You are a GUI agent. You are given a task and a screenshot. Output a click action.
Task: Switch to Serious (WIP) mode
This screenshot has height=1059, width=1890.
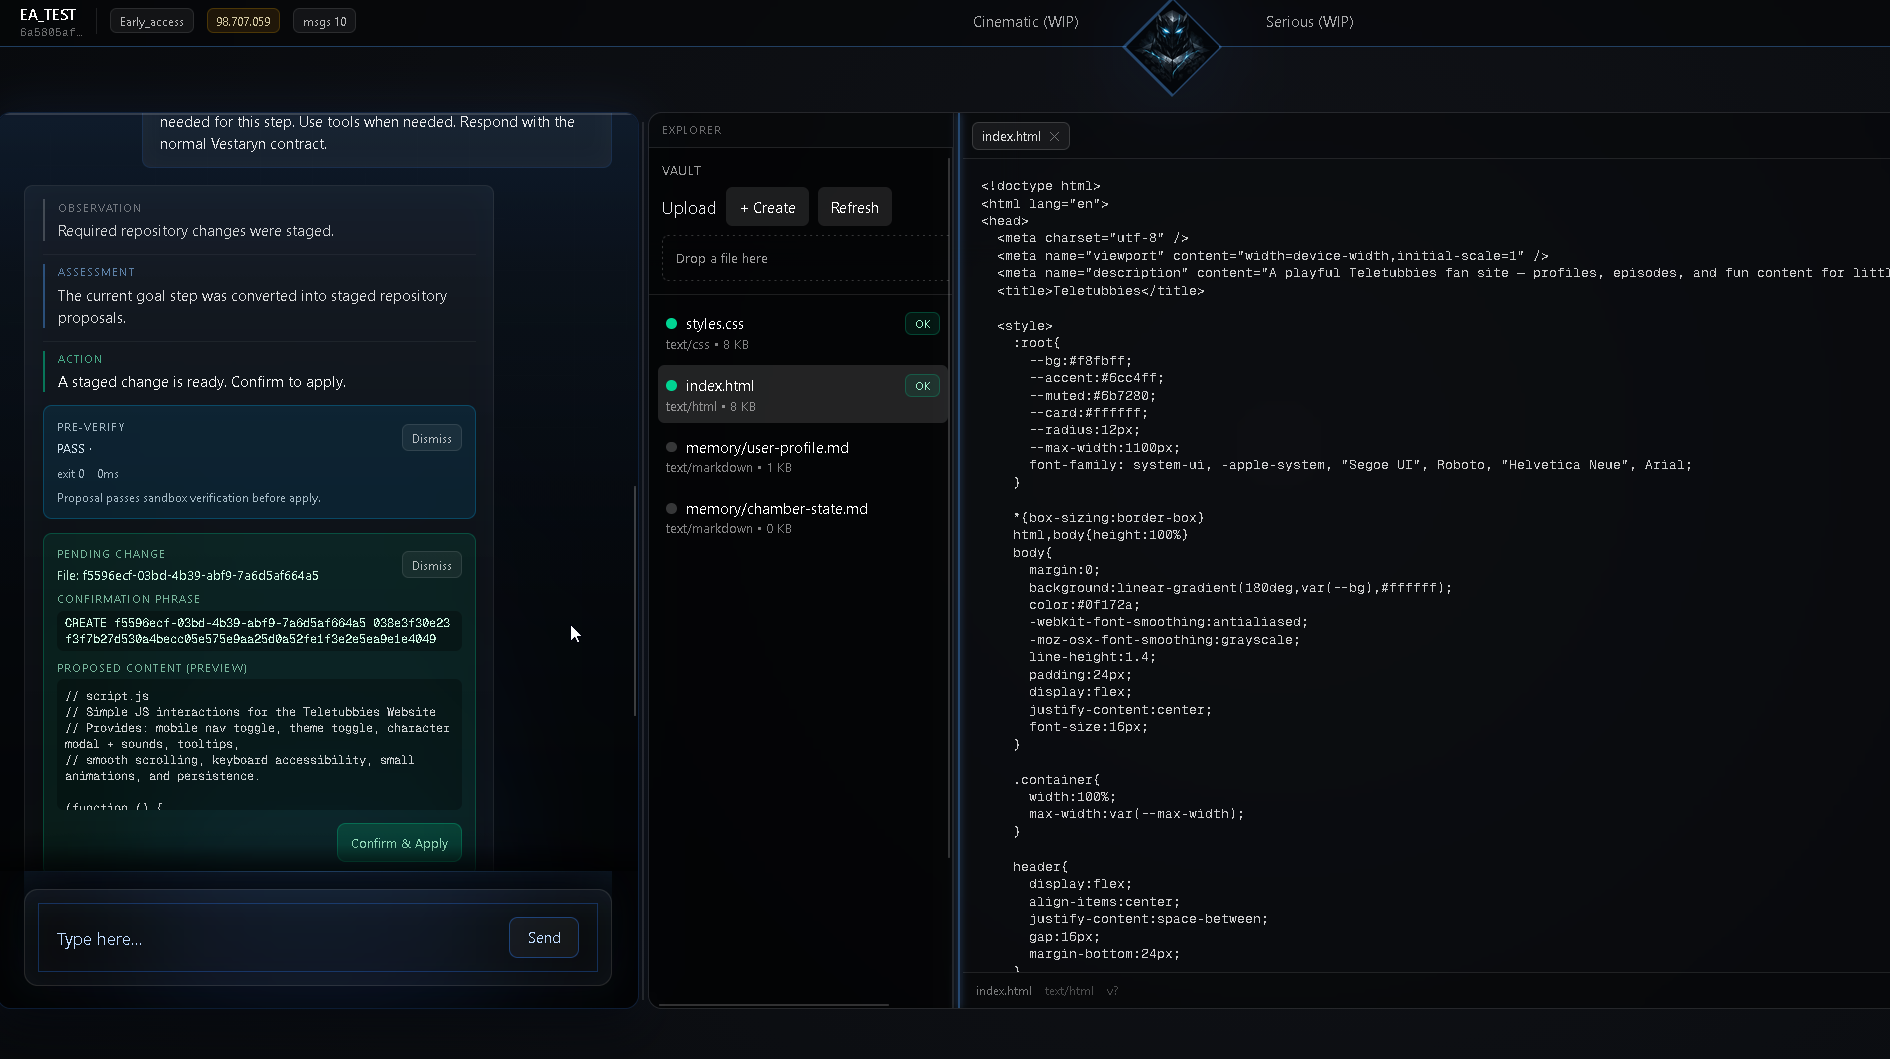tap(1309, 22)
